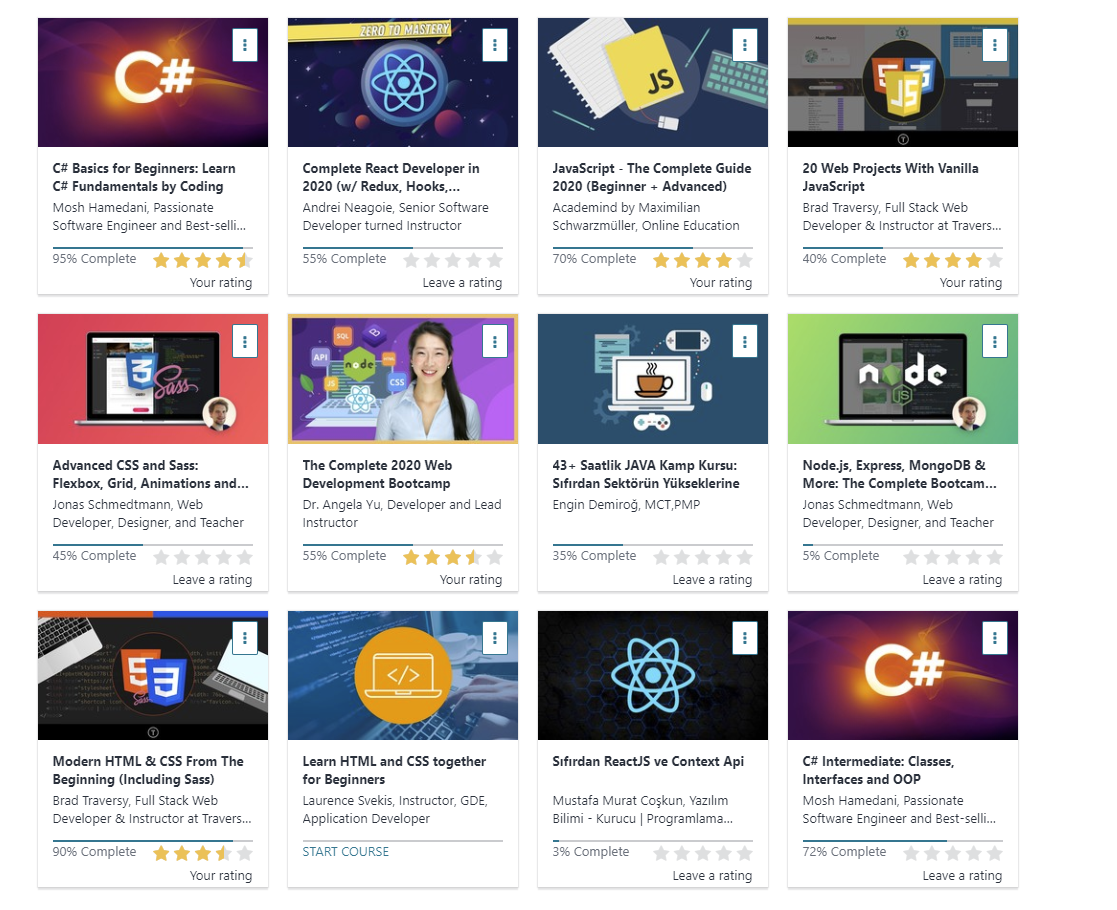
Task: Click empty stars on Complete React Developer card
Action: pos(453,260)
